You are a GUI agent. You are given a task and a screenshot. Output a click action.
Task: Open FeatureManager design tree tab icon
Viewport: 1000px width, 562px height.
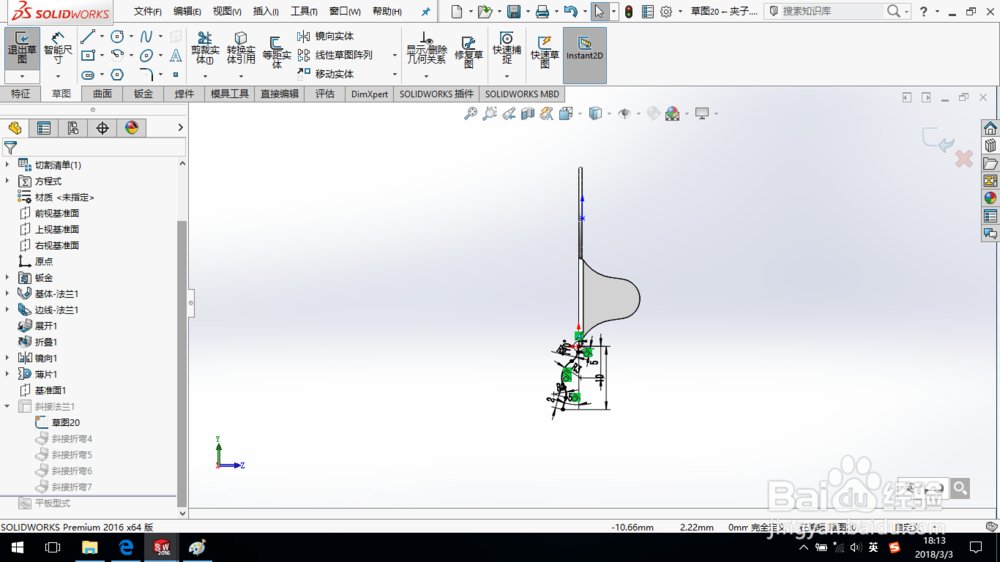[15, 128]
